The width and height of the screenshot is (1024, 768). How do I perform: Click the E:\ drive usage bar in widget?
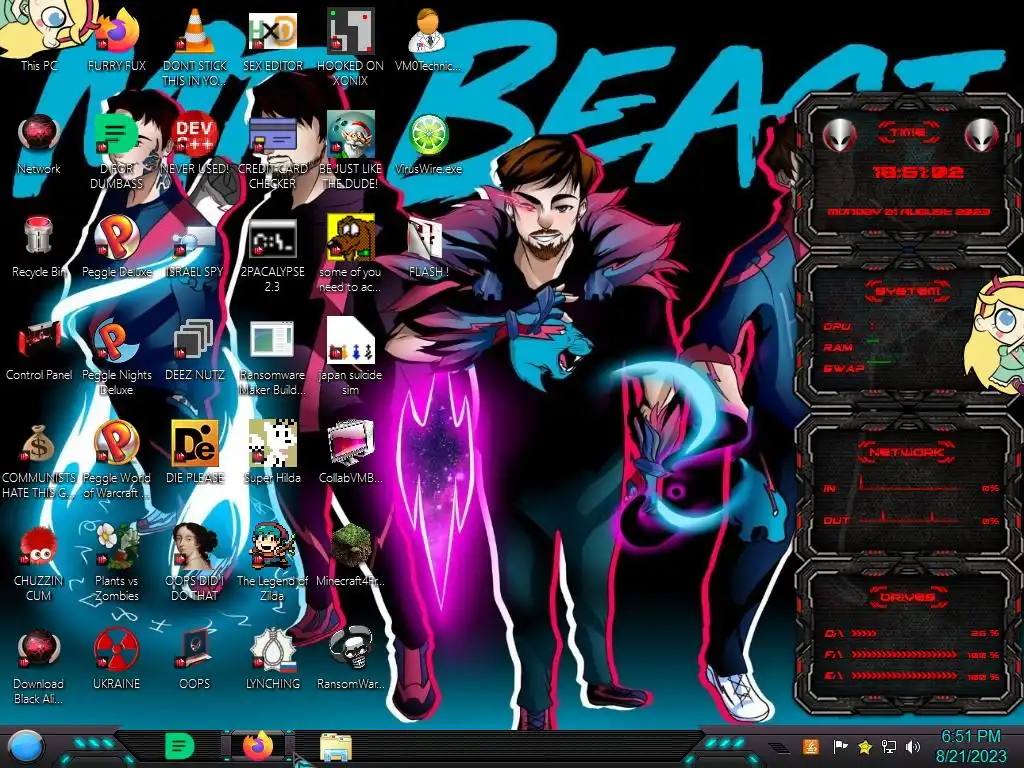tap(912, 676)
